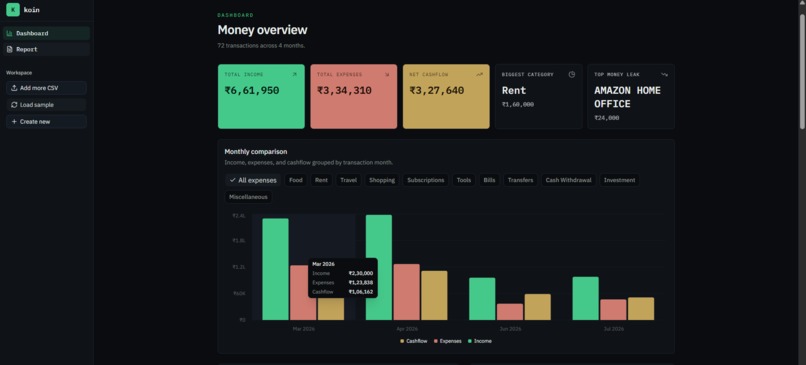This screenshot has width=806, height=365.
Task: Click the checkmark in All expenses chip
Action: tap(232, 180)
